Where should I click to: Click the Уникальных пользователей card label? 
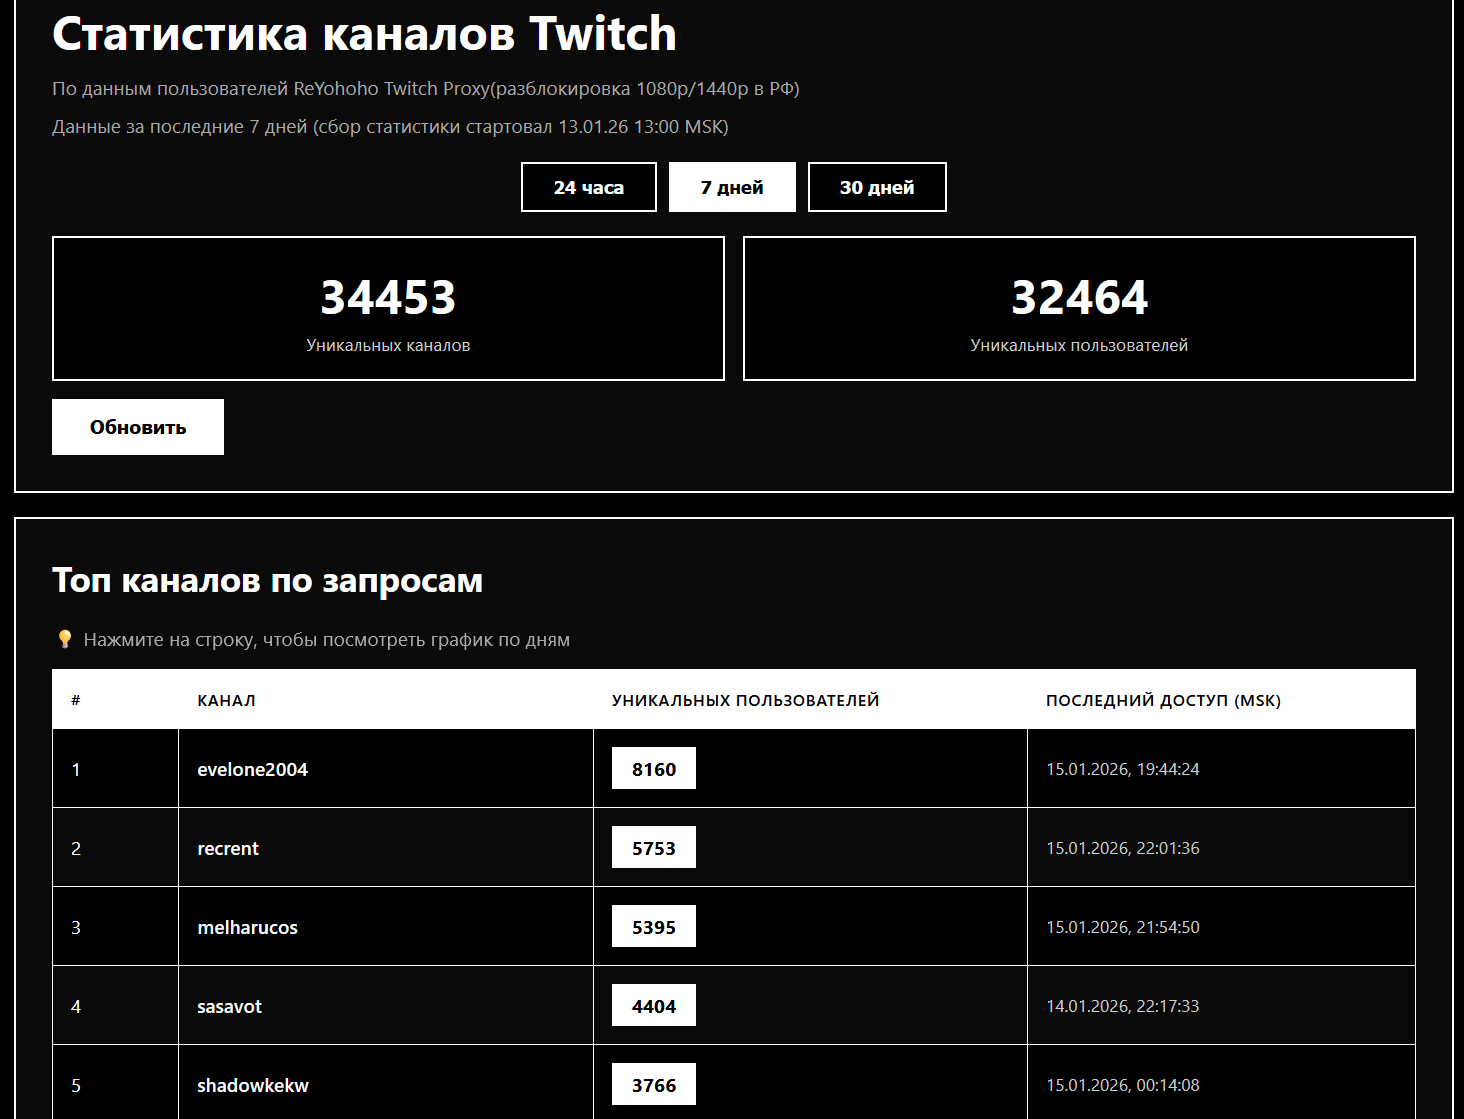point(1079,345)
